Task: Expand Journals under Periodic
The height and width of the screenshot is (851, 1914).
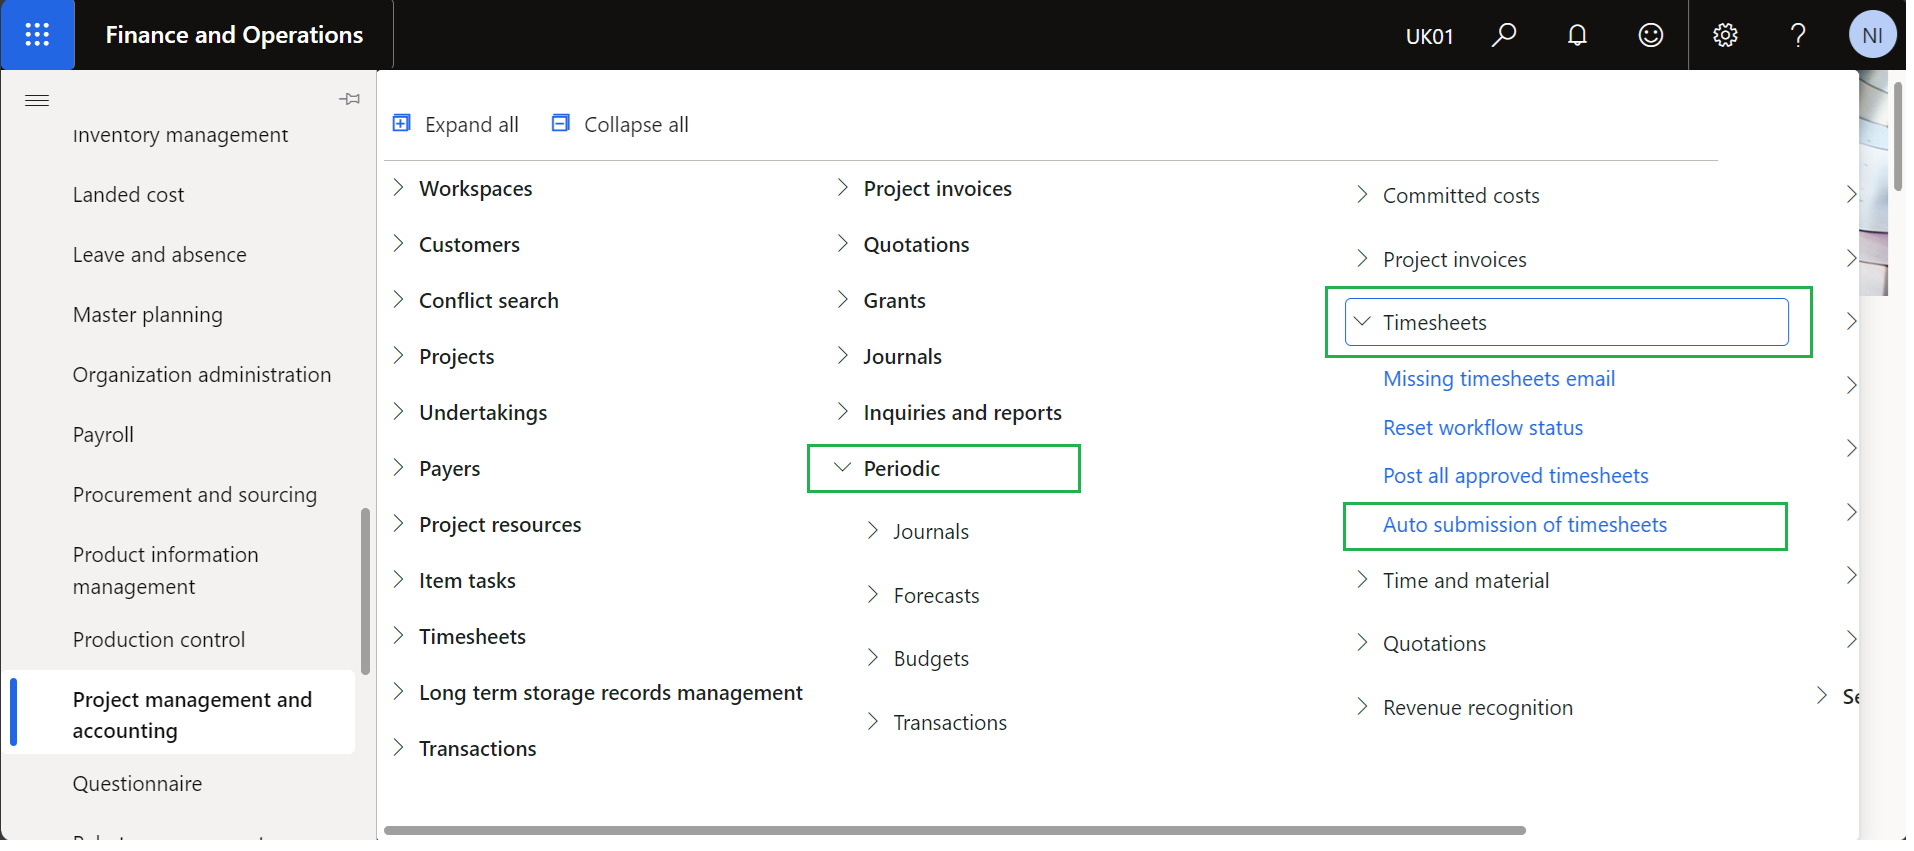Action: click(x=918, y=532)
